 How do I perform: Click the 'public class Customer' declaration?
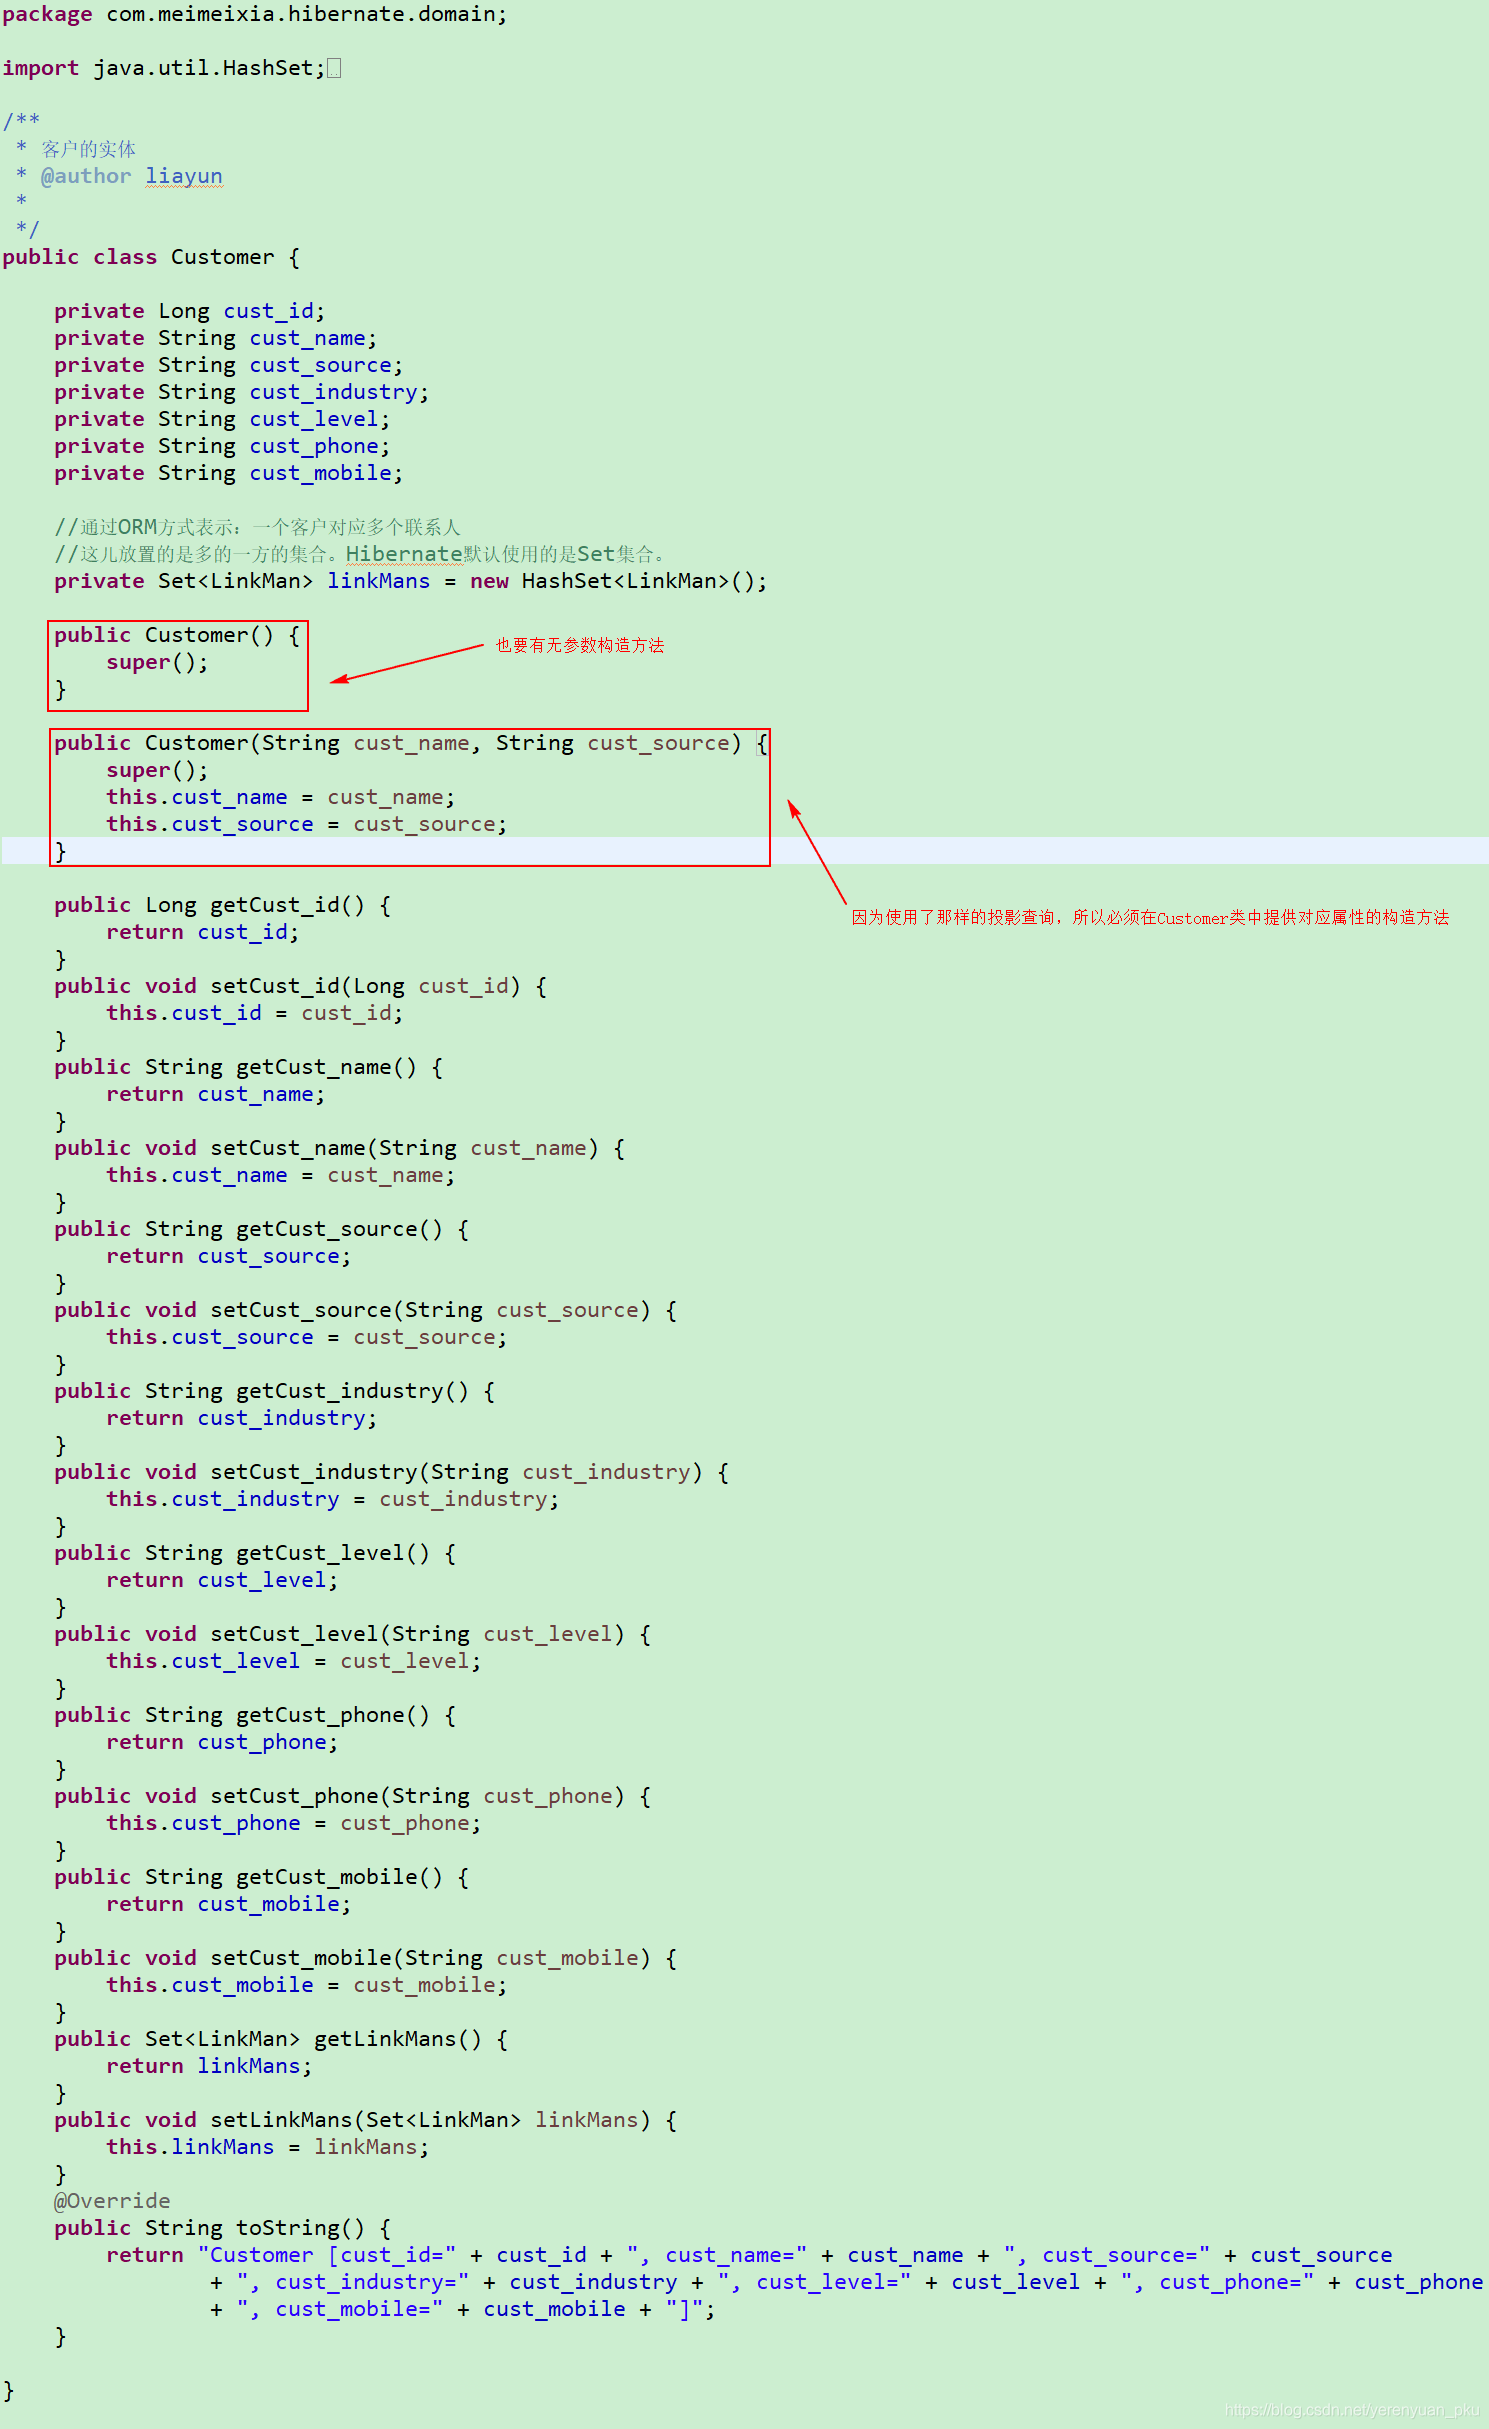click(151, 257)
